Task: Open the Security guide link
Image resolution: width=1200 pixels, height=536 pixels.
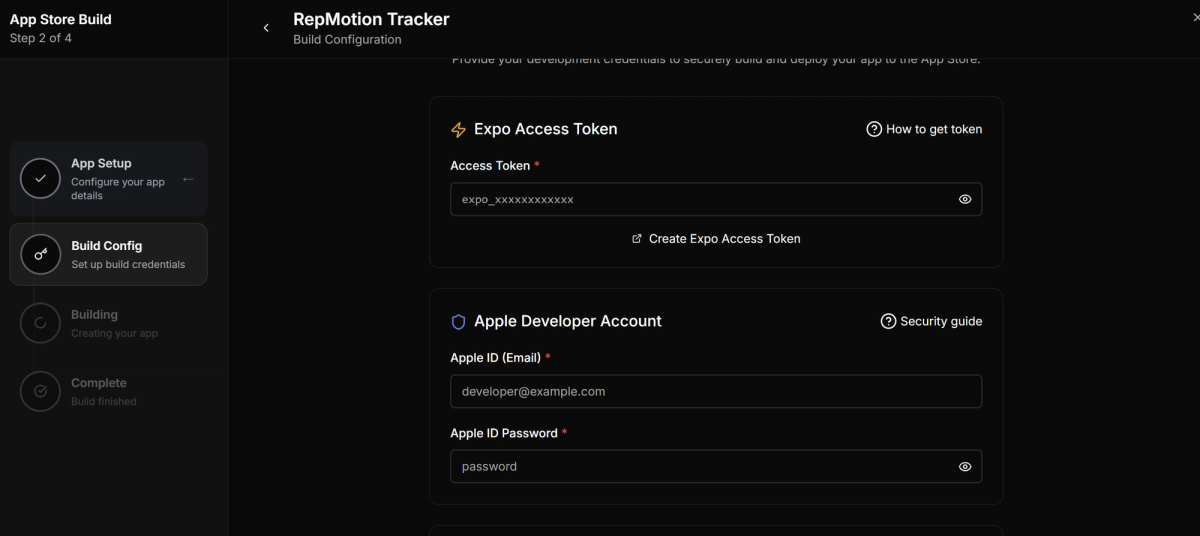Action: (931, 321)
